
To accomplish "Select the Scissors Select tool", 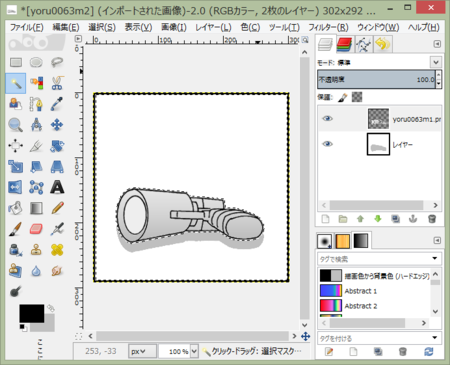I will pos(57,83).
